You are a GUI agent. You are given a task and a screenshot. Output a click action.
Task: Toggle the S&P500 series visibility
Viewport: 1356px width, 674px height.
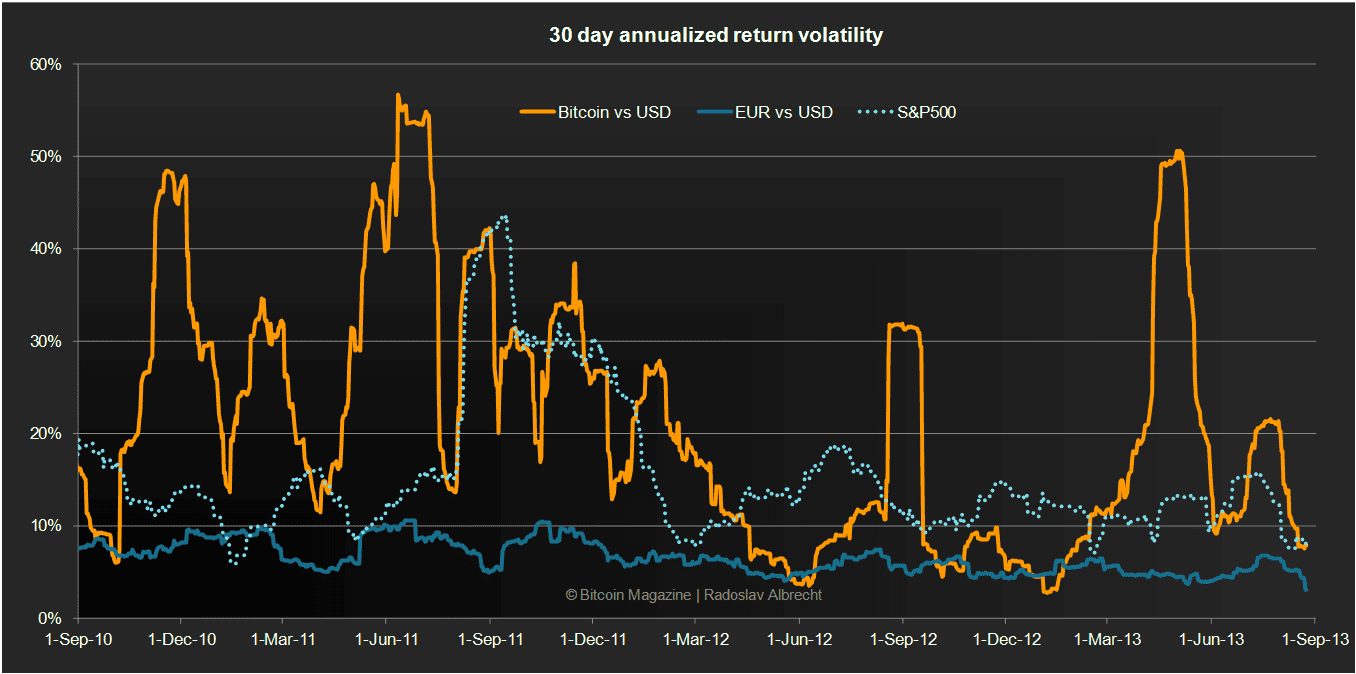click(x=927, y=112)
